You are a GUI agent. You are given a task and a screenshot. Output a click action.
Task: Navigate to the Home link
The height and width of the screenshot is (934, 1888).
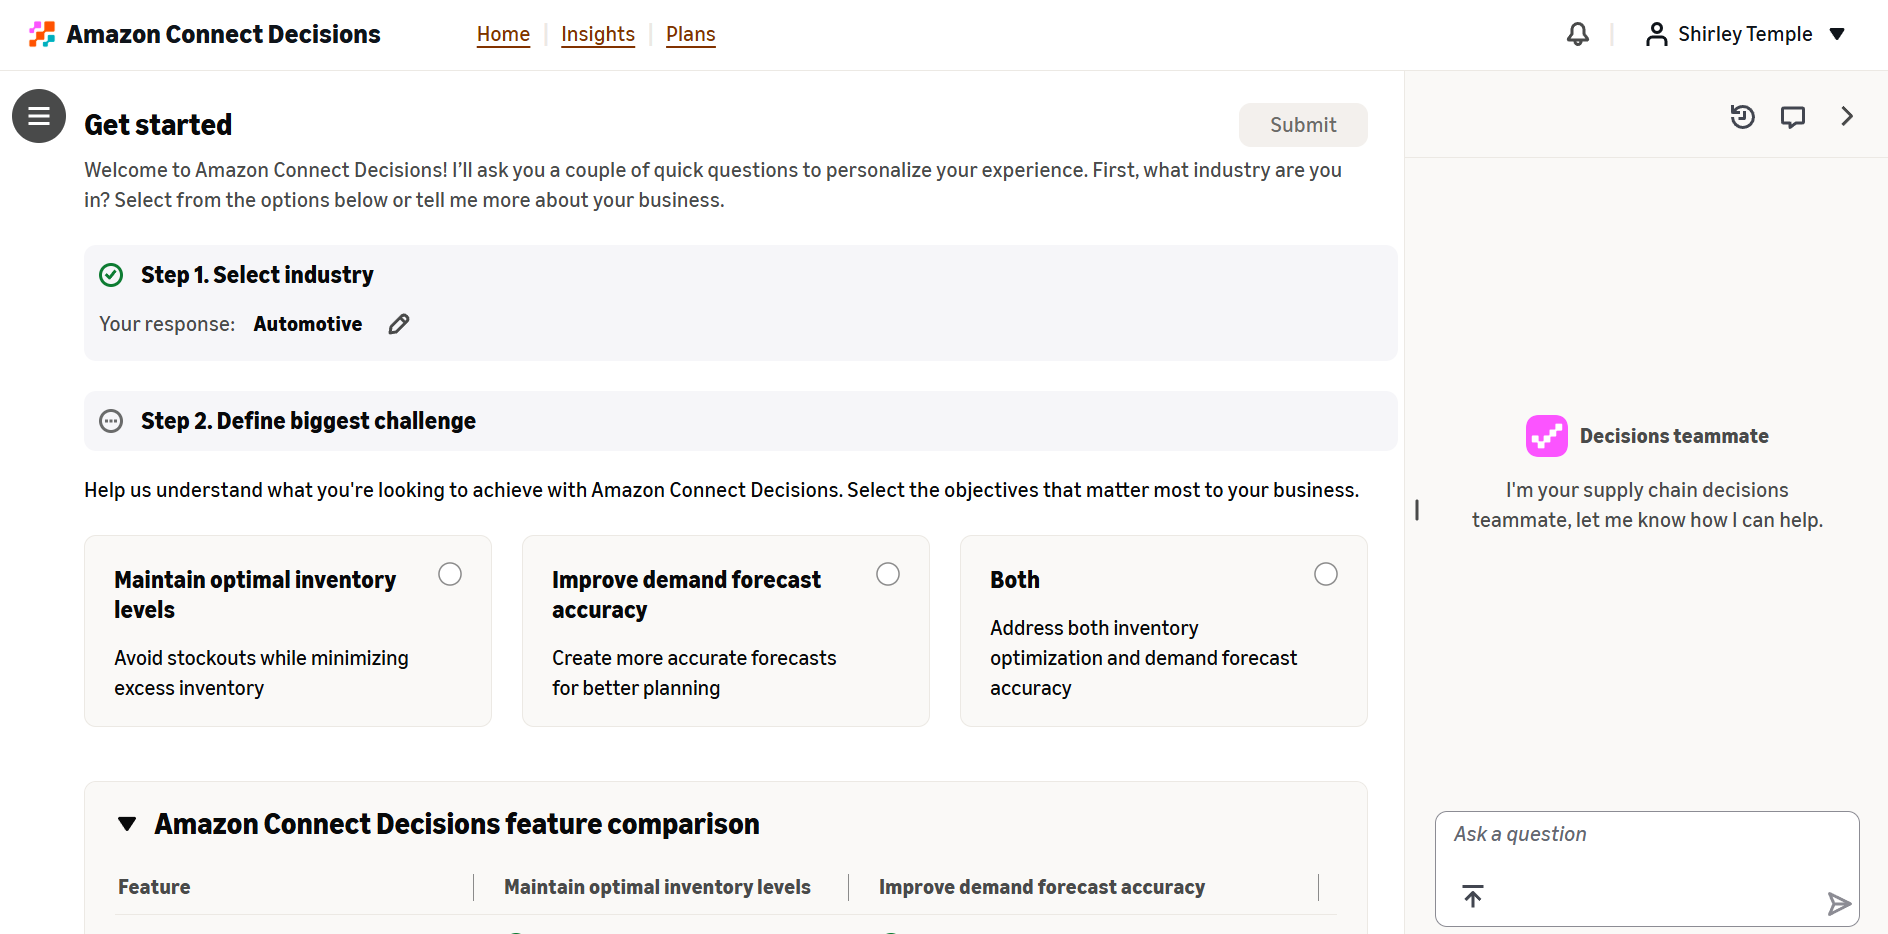click(503, 34)
